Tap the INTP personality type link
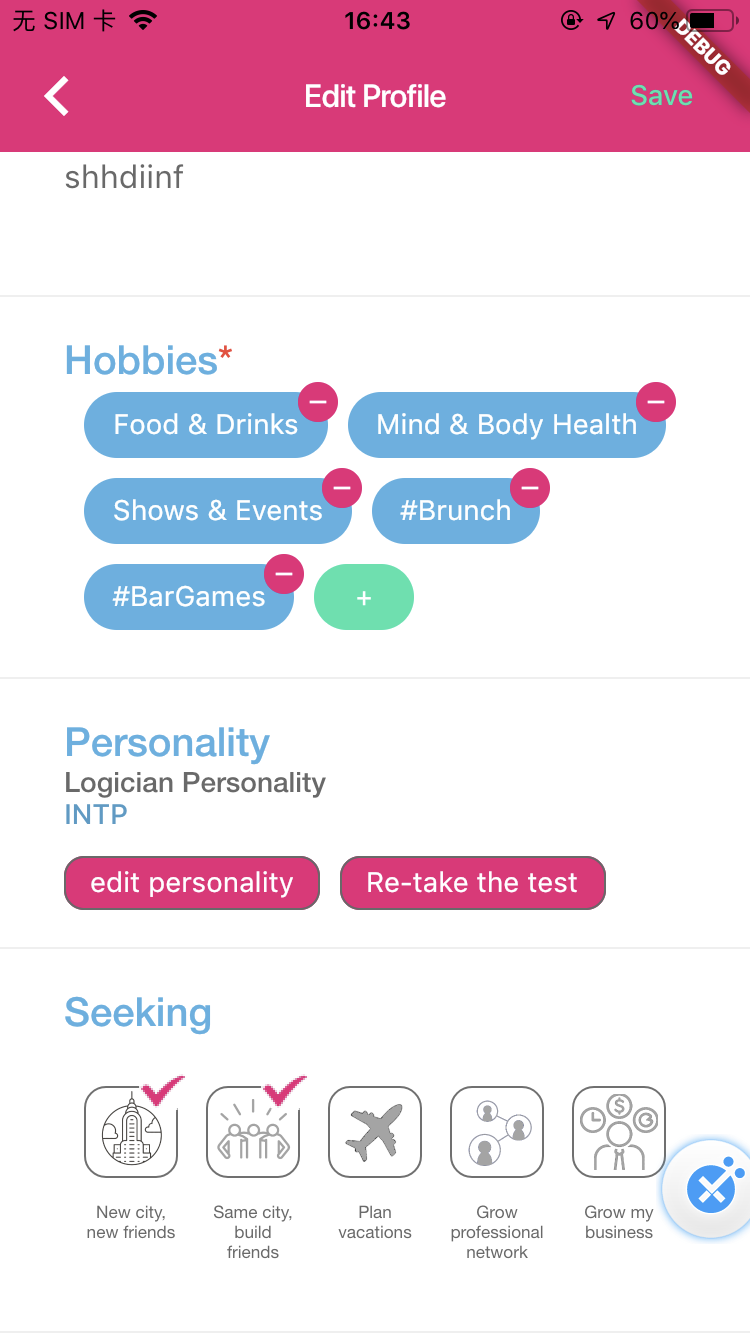This screenshot has height=1334, width=750. pyautogui.click(x=96, y=815)
